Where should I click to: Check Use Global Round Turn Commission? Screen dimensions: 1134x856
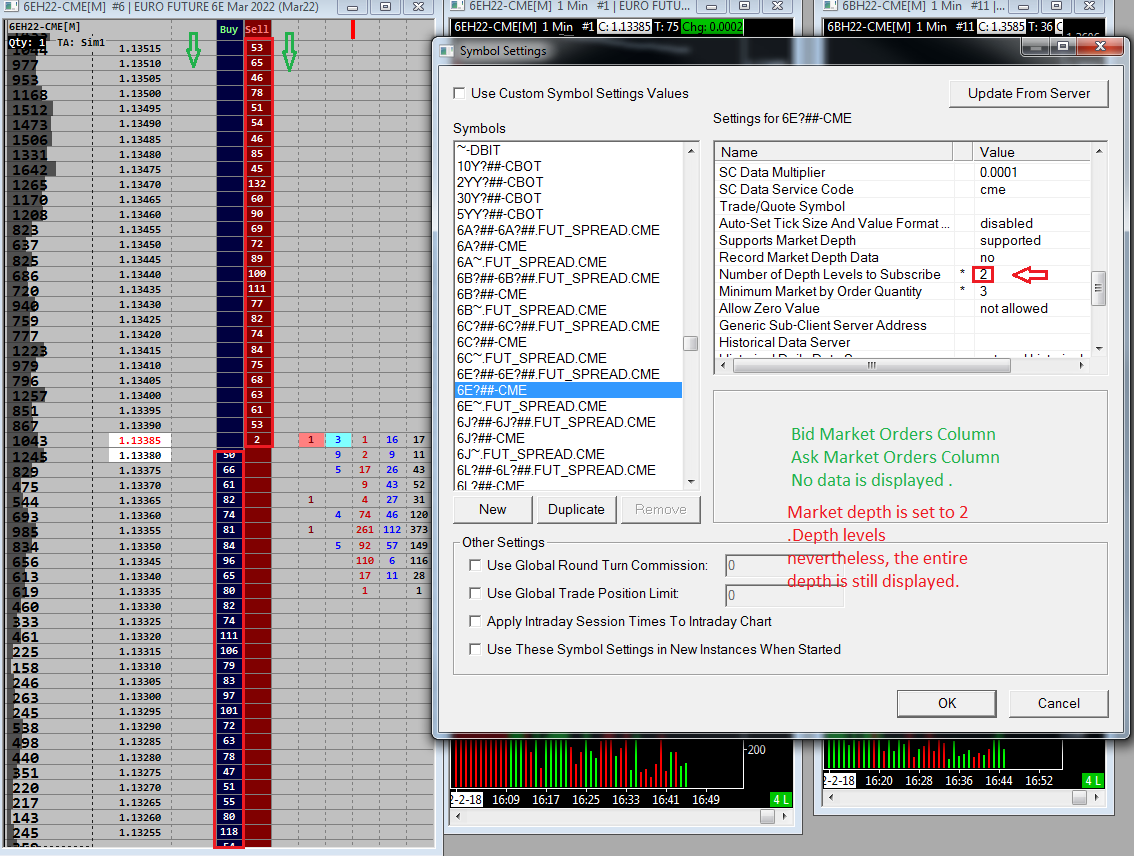pyautogui.click(x=476, y=565)
